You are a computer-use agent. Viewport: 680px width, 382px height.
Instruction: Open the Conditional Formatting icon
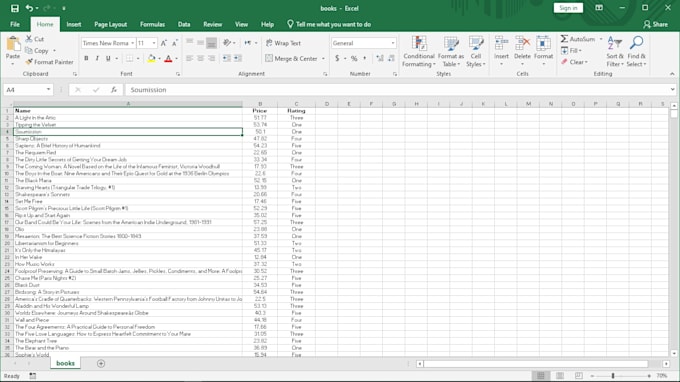(418, 43)
